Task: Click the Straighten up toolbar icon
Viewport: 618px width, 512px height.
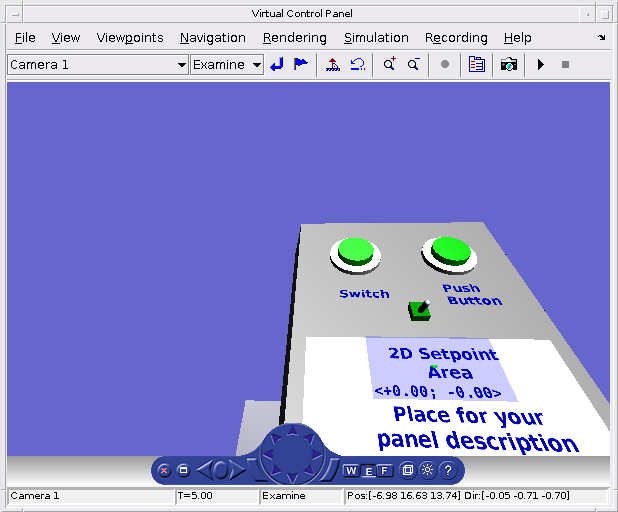Action: 333,64
